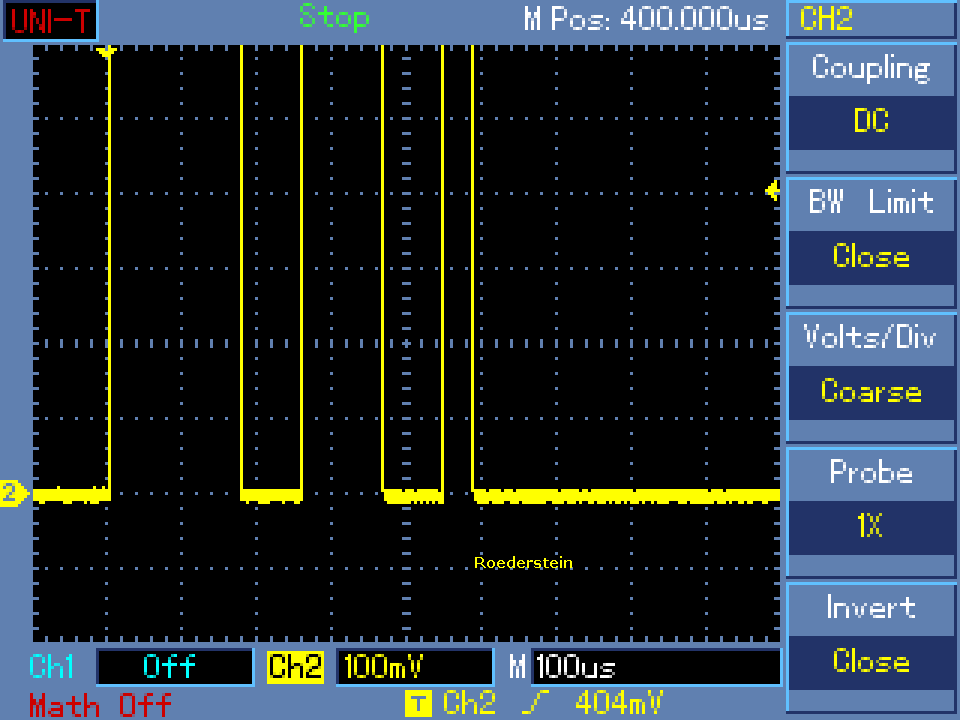Click the highlighted Ch2 channel label
The width and height of the screenshot is (960, 720).
pyautogui.click(x=295, y=667)
